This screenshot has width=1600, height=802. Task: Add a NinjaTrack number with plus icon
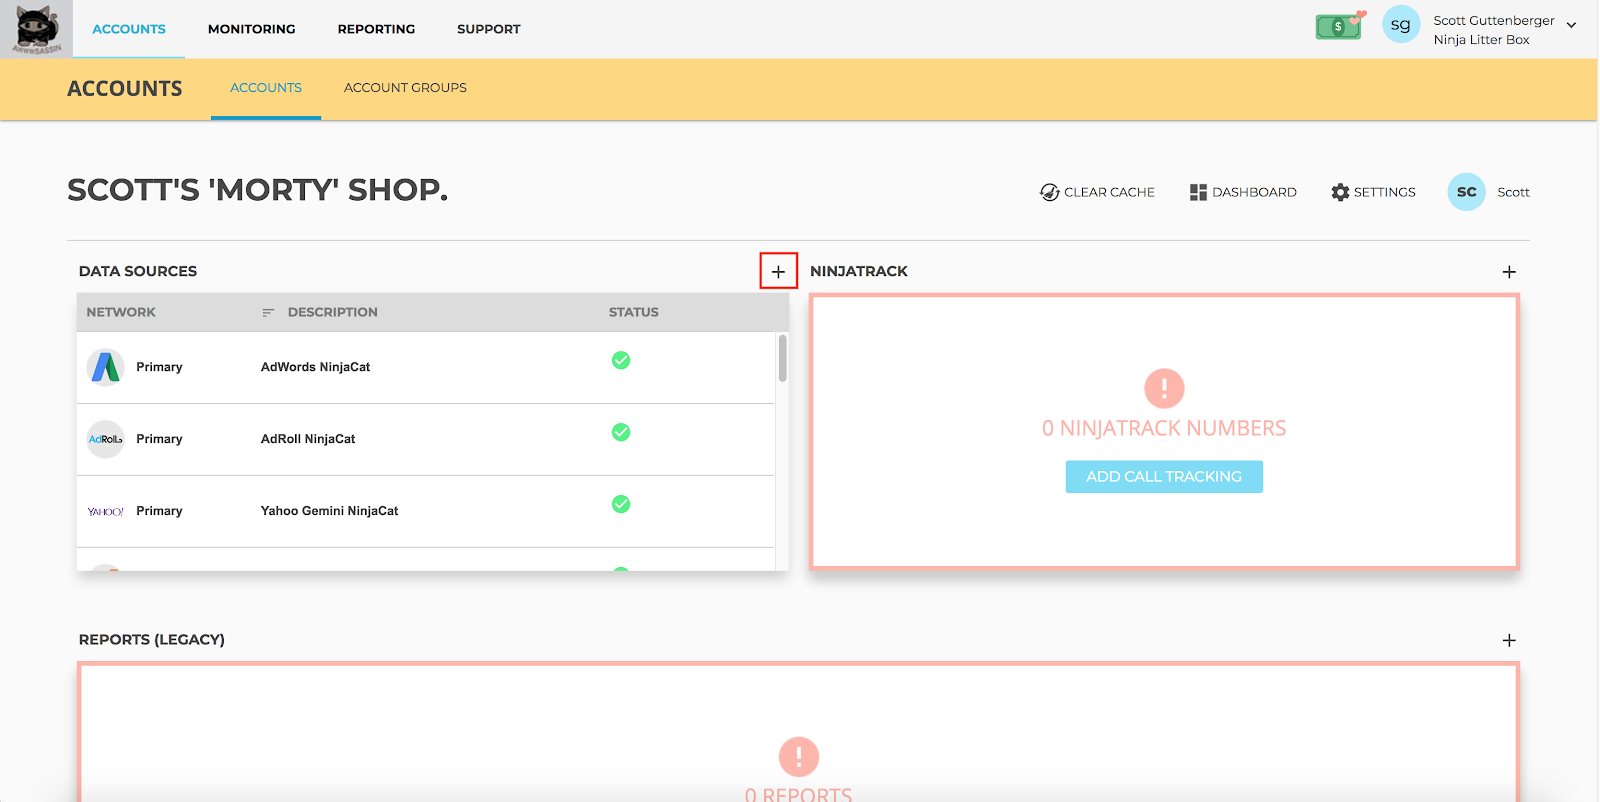click(x=1509, y=272)
